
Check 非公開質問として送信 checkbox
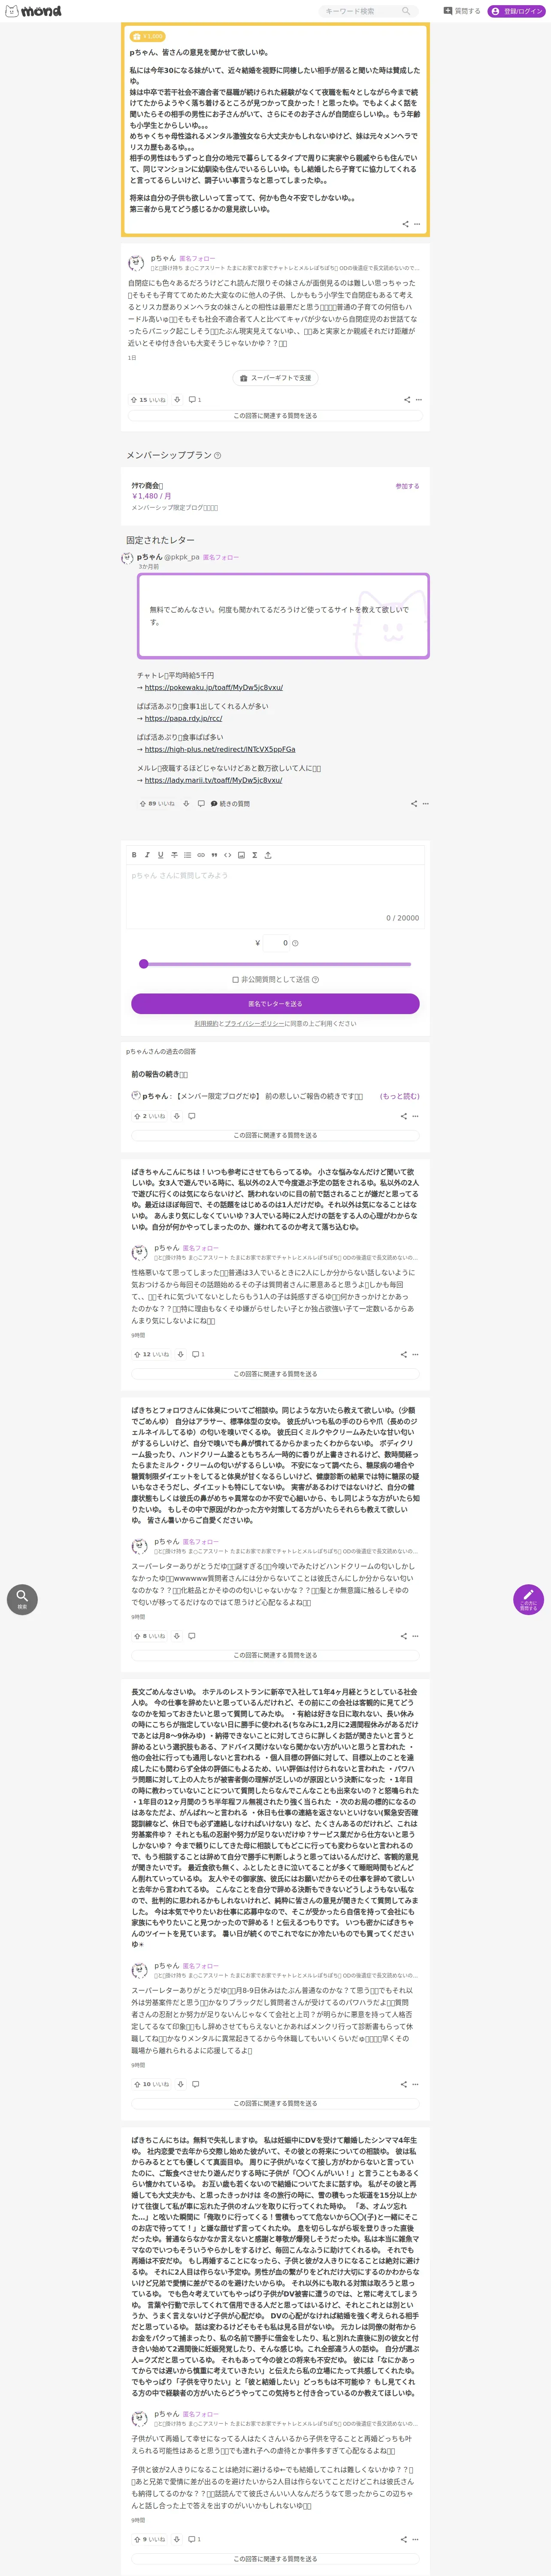click(x=235, y=980)
